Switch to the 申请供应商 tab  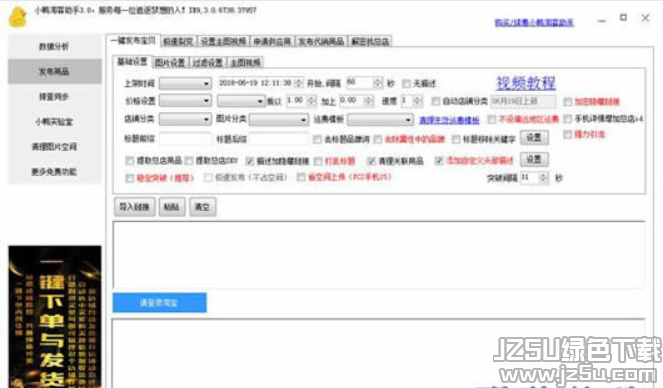[x=272, y=41]
